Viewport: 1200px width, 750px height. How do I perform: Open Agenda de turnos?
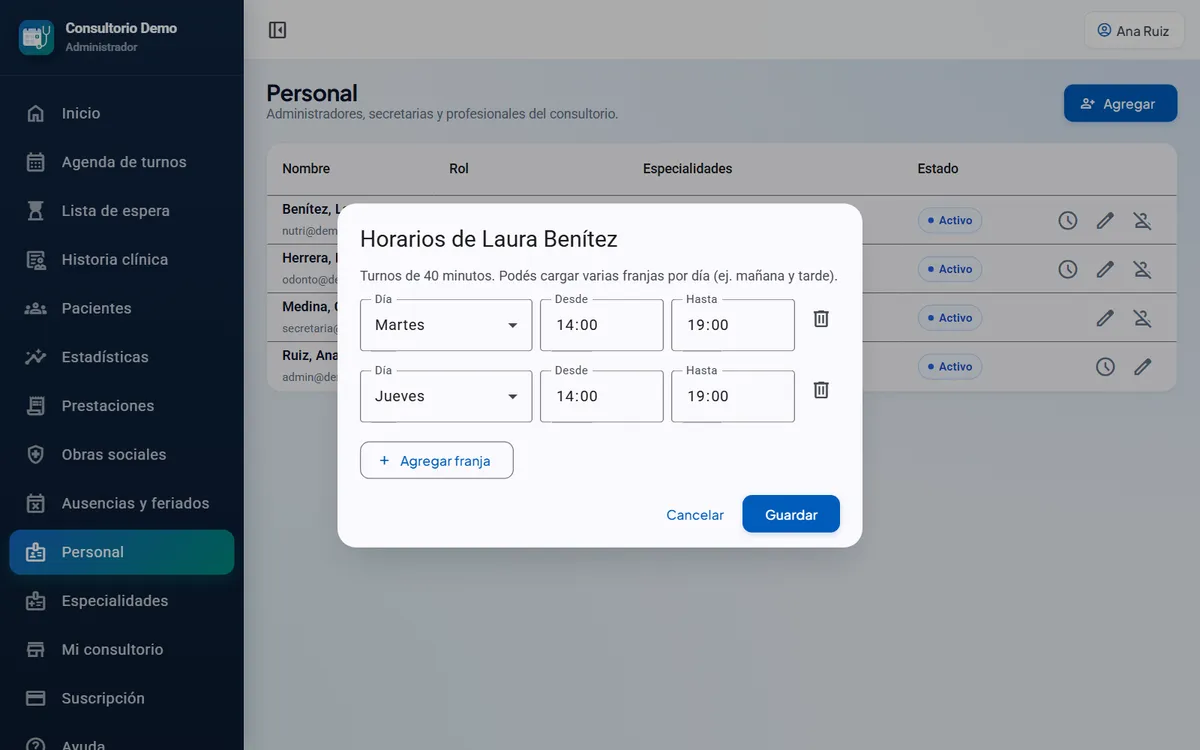[122, 162]
